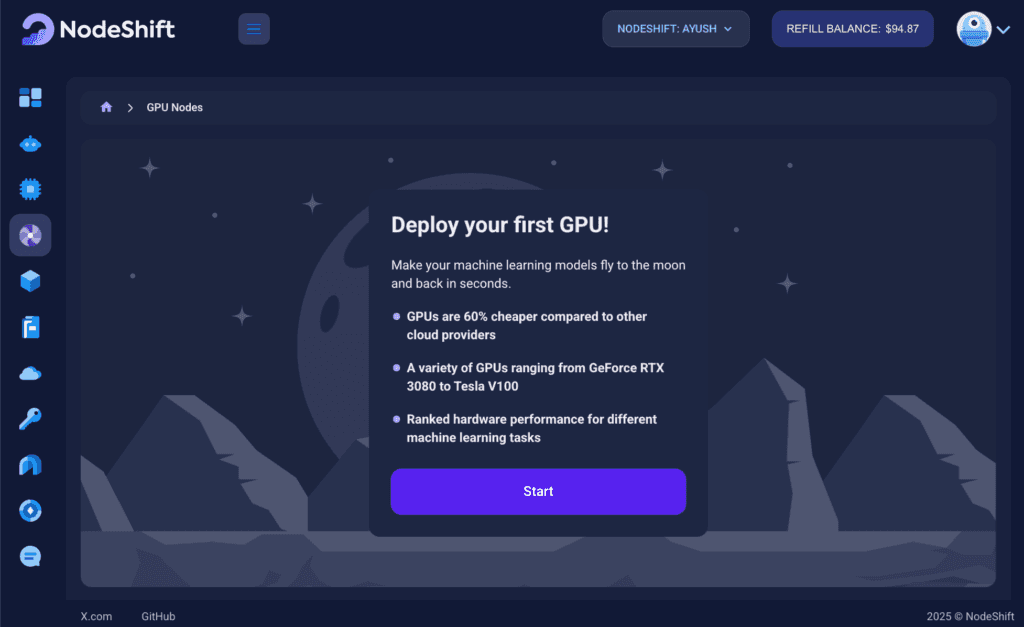Click the "Ranked hardware performance" bullet text
This screenshot has height=627, width=1024.
coord(532,428)
